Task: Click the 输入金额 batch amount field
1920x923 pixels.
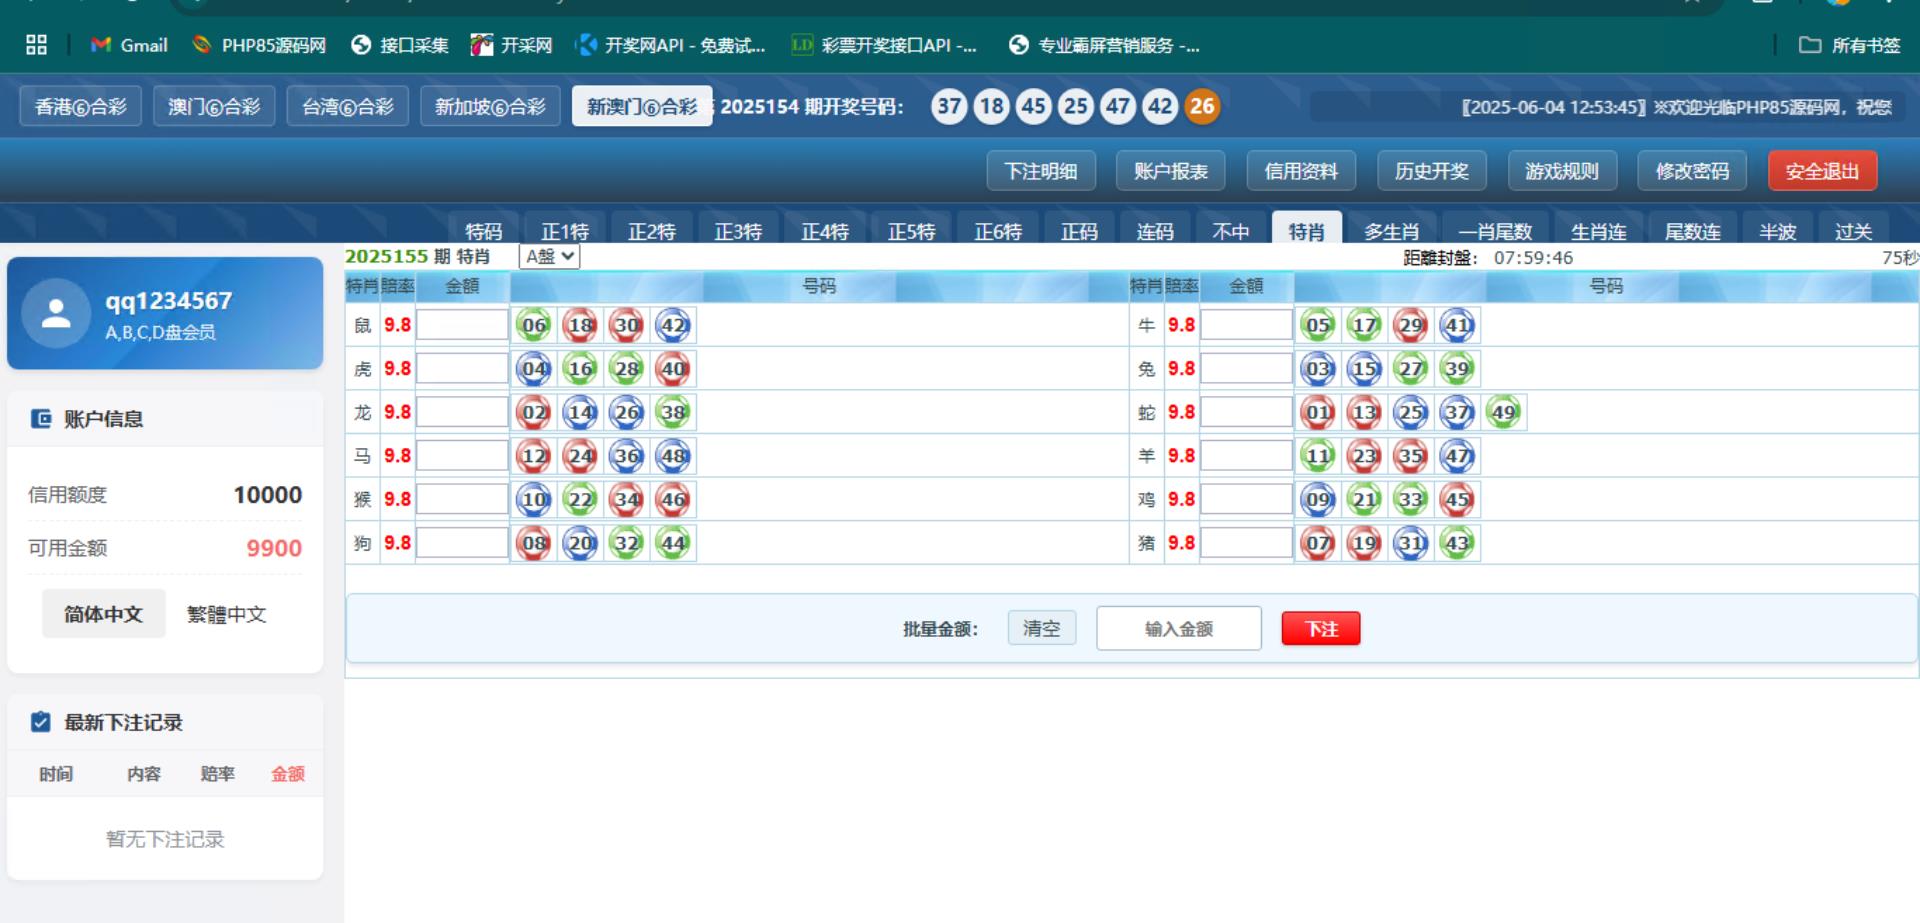Action: click(1178, 629)
